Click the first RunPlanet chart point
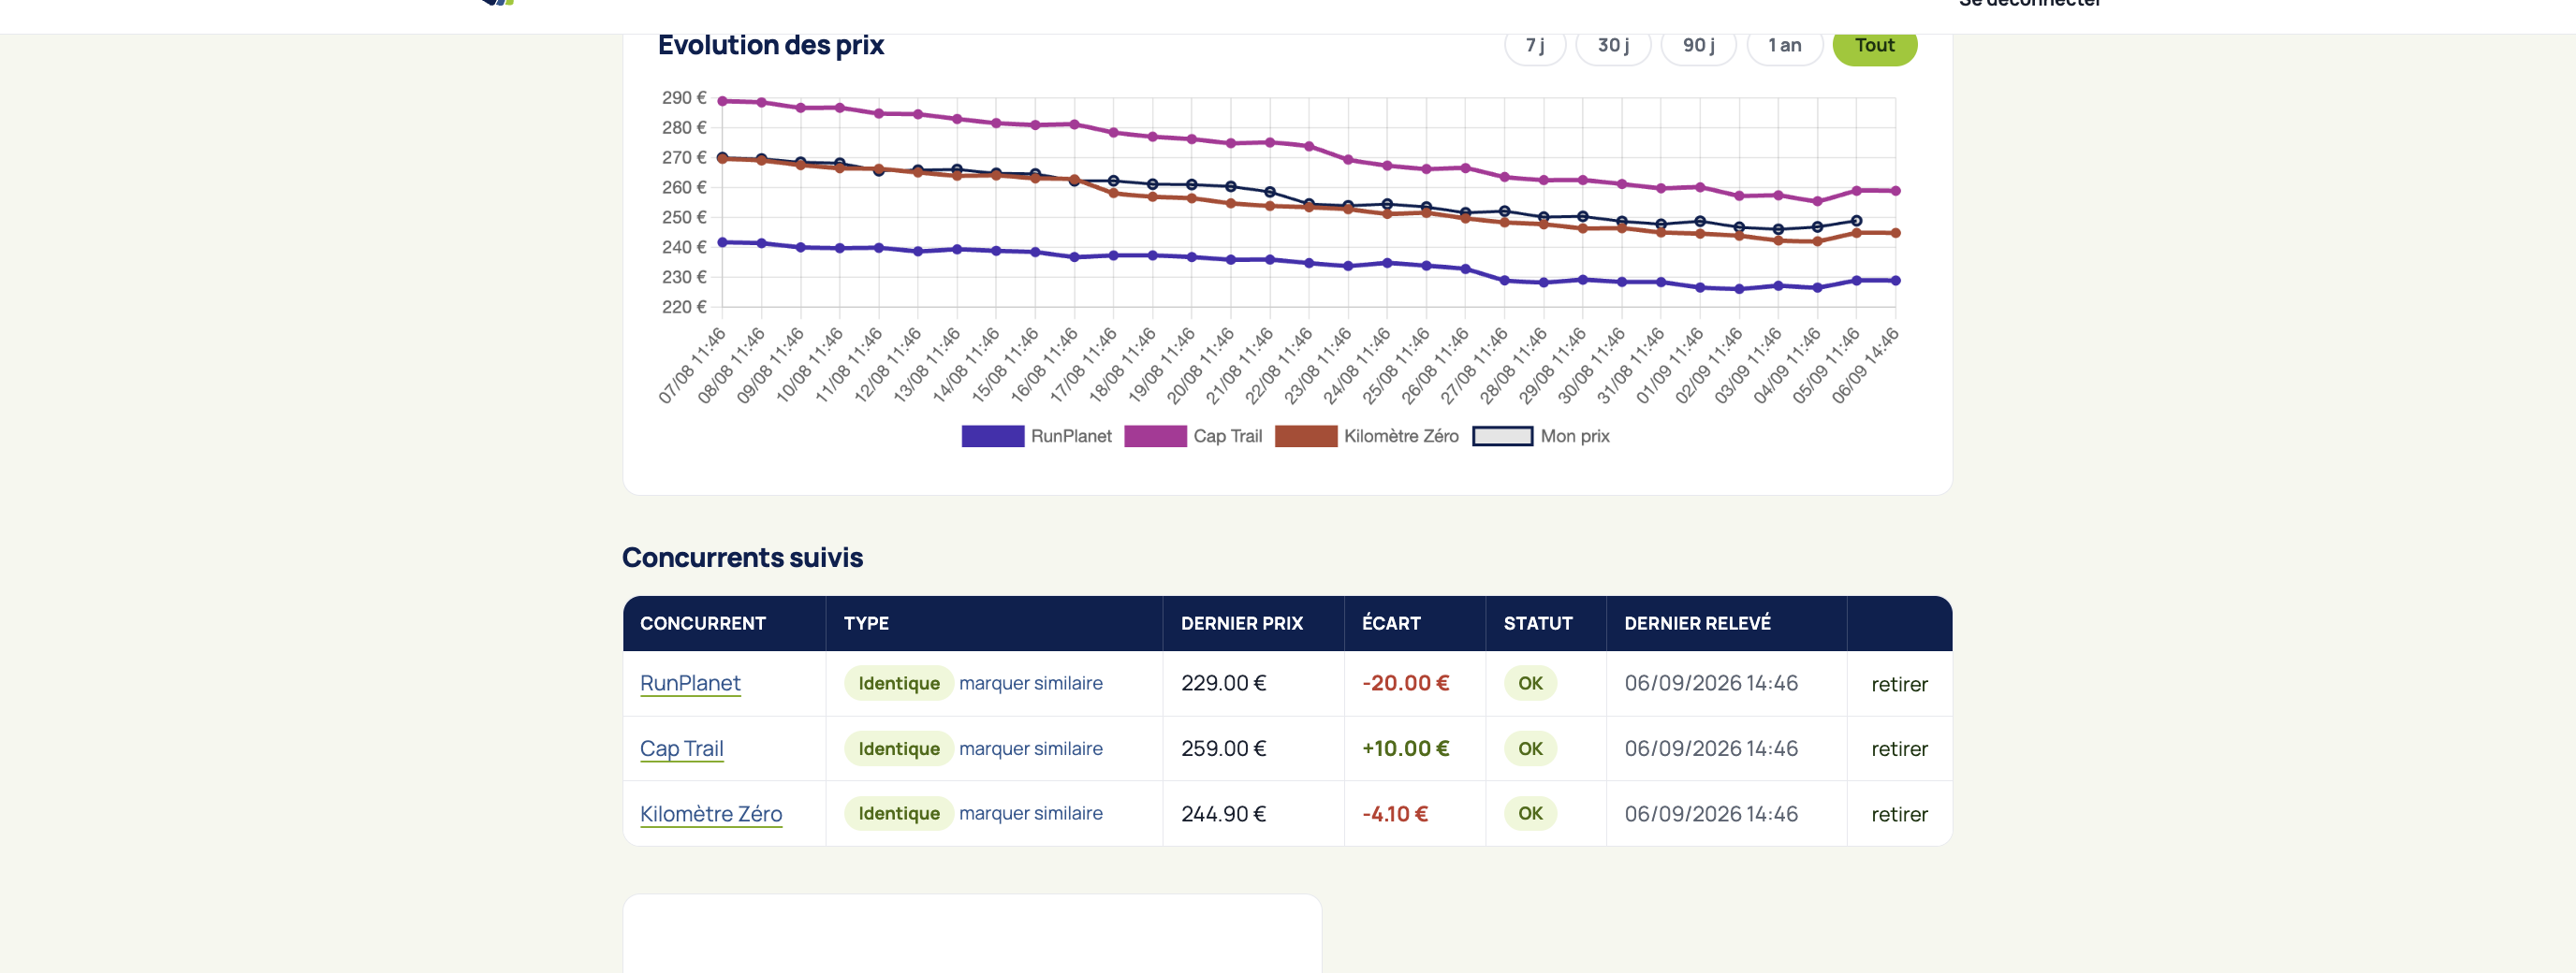Image resolution: width=2576 pixels, height=973 pixels. click(722, 242)
